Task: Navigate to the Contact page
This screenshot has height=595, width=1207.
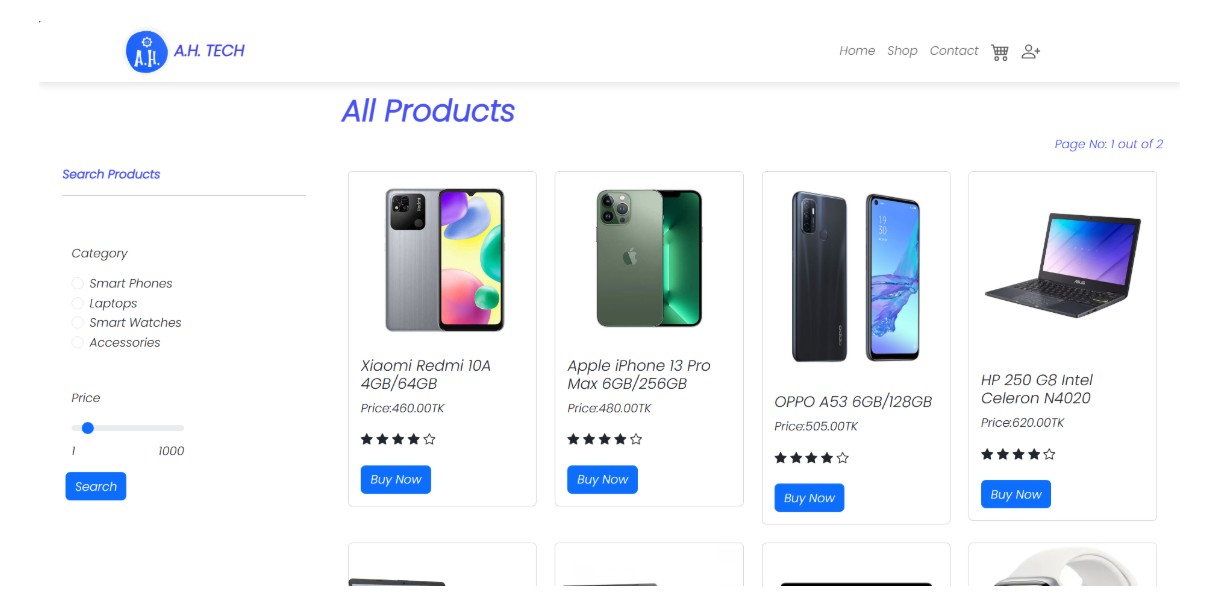Action: click(954, 51)
